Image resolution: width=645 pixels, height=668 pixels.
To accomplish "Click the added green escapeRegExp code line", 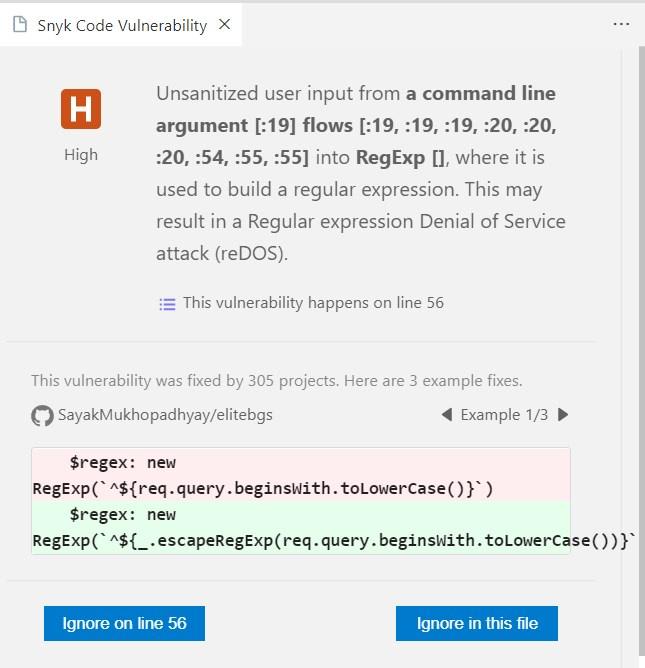I will [x=301, y=527].
